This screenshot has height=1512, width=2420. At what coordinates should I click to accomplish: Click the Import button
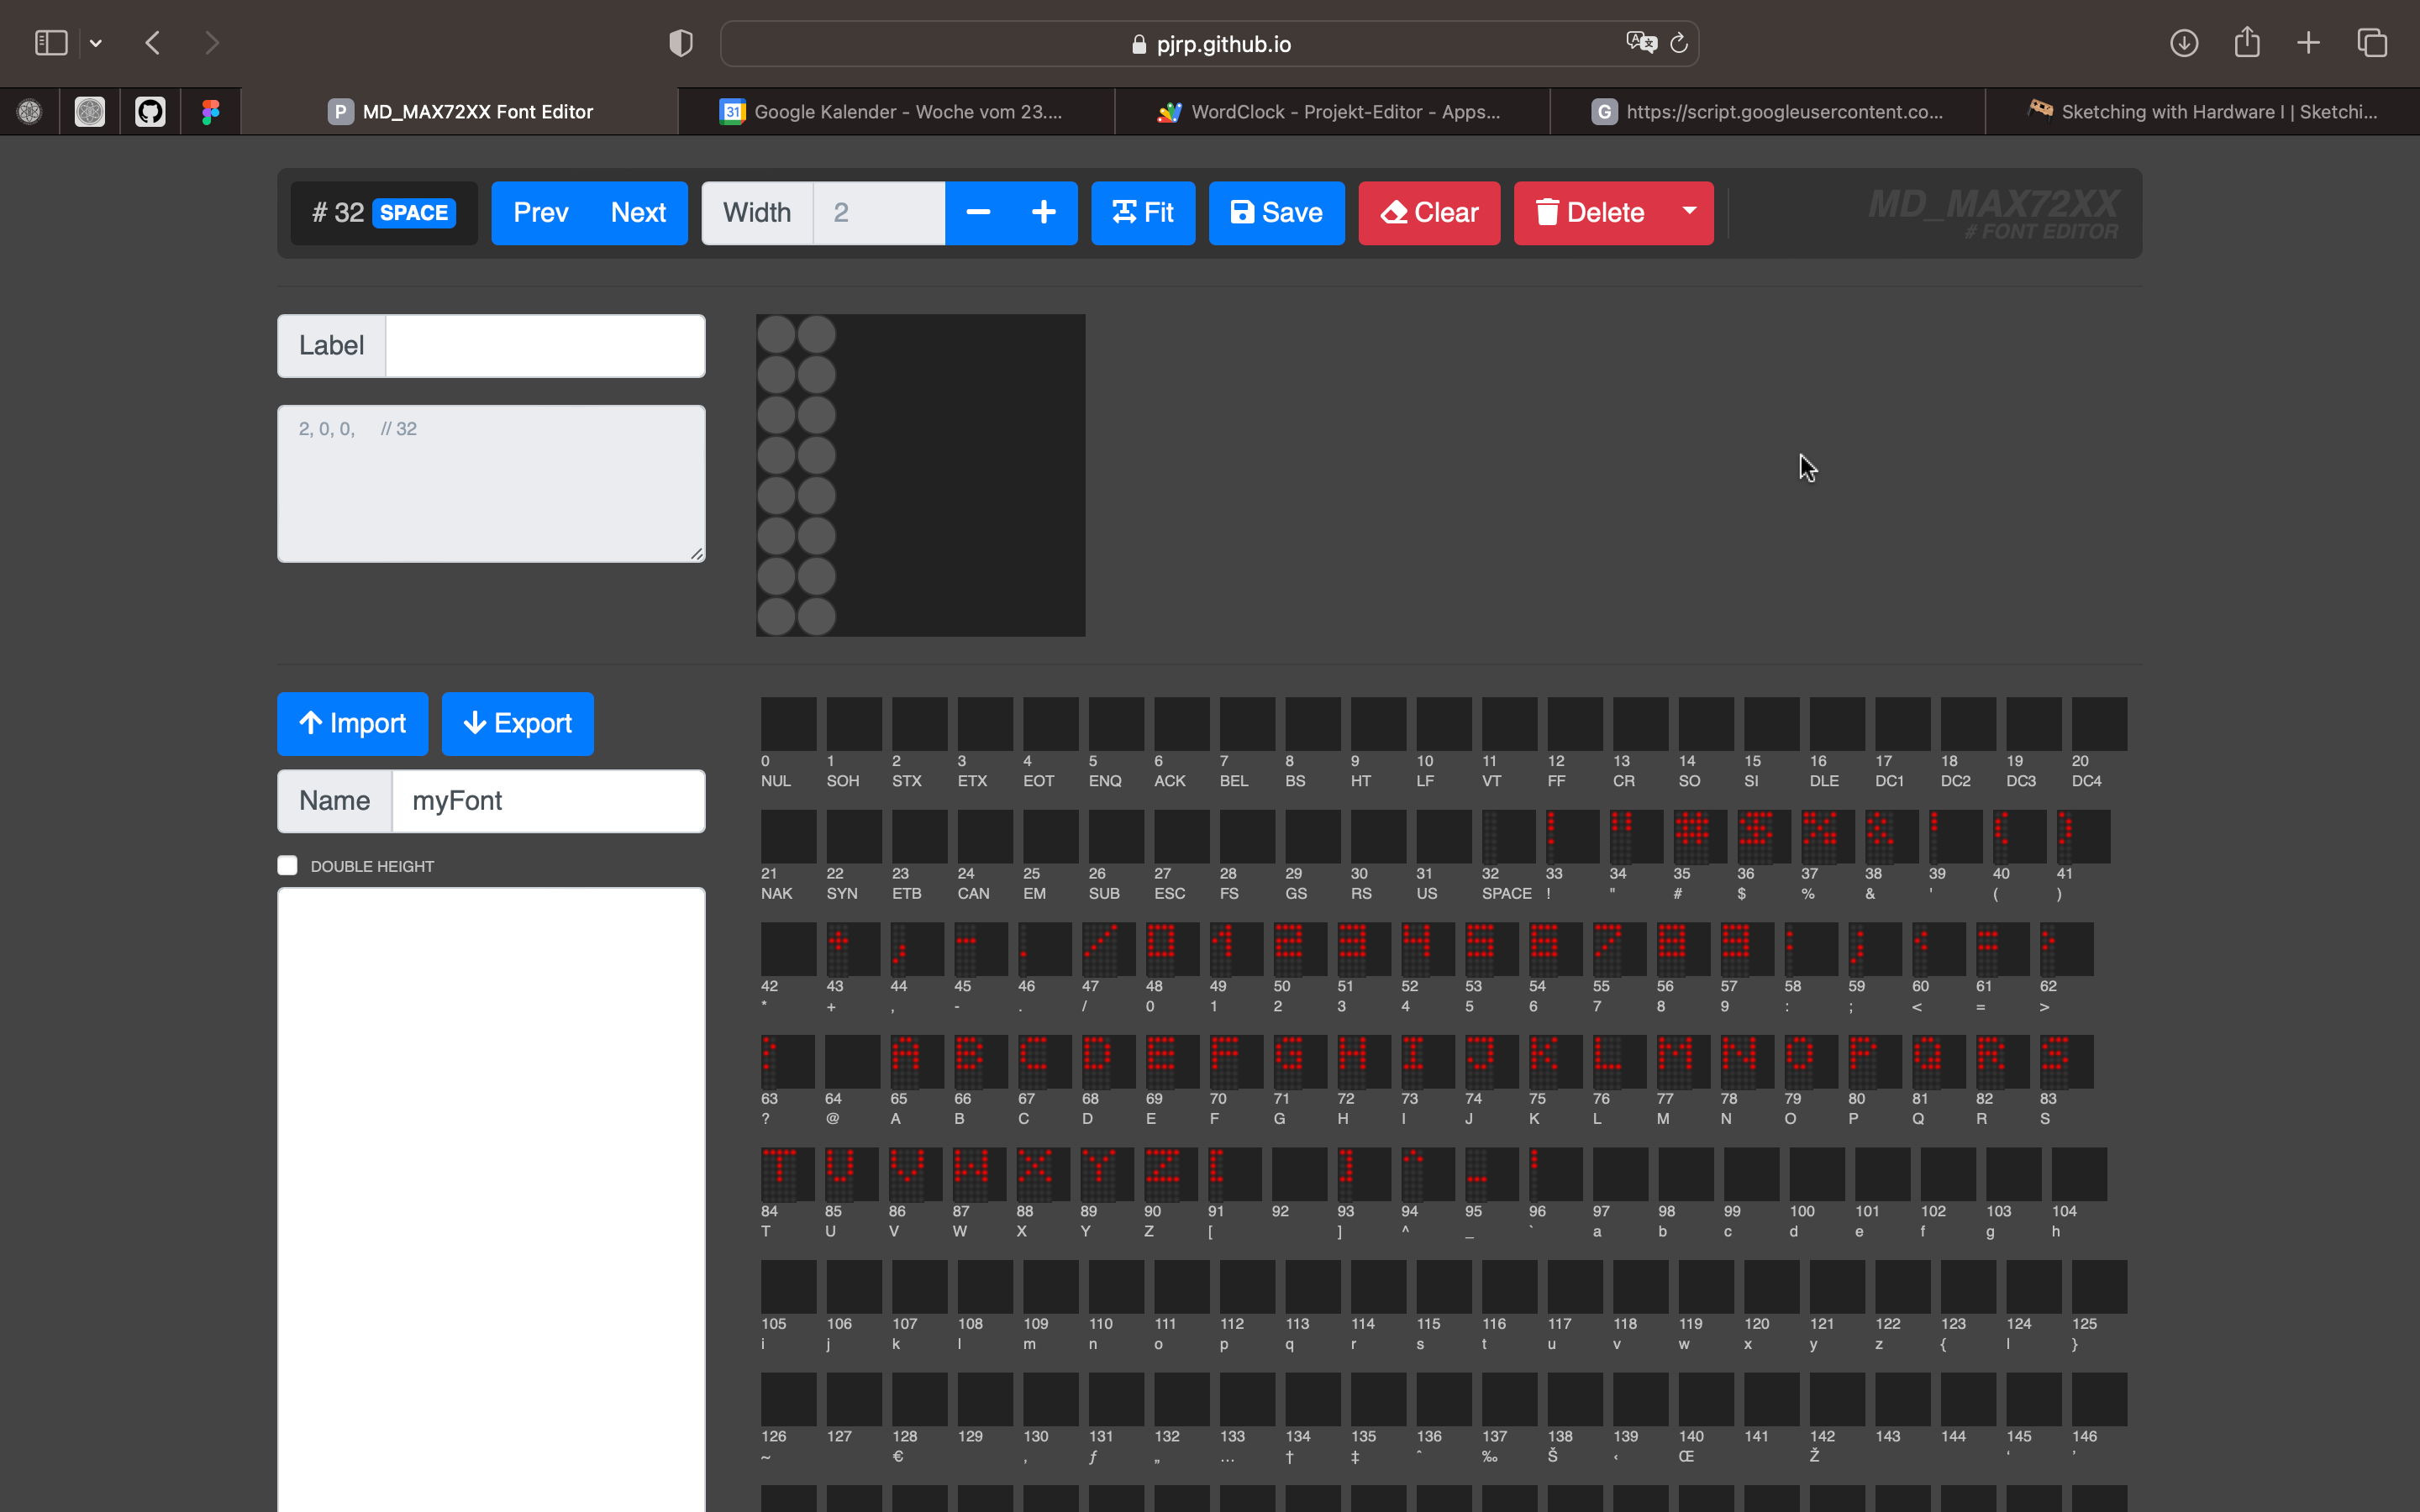(x=352, y=723)
